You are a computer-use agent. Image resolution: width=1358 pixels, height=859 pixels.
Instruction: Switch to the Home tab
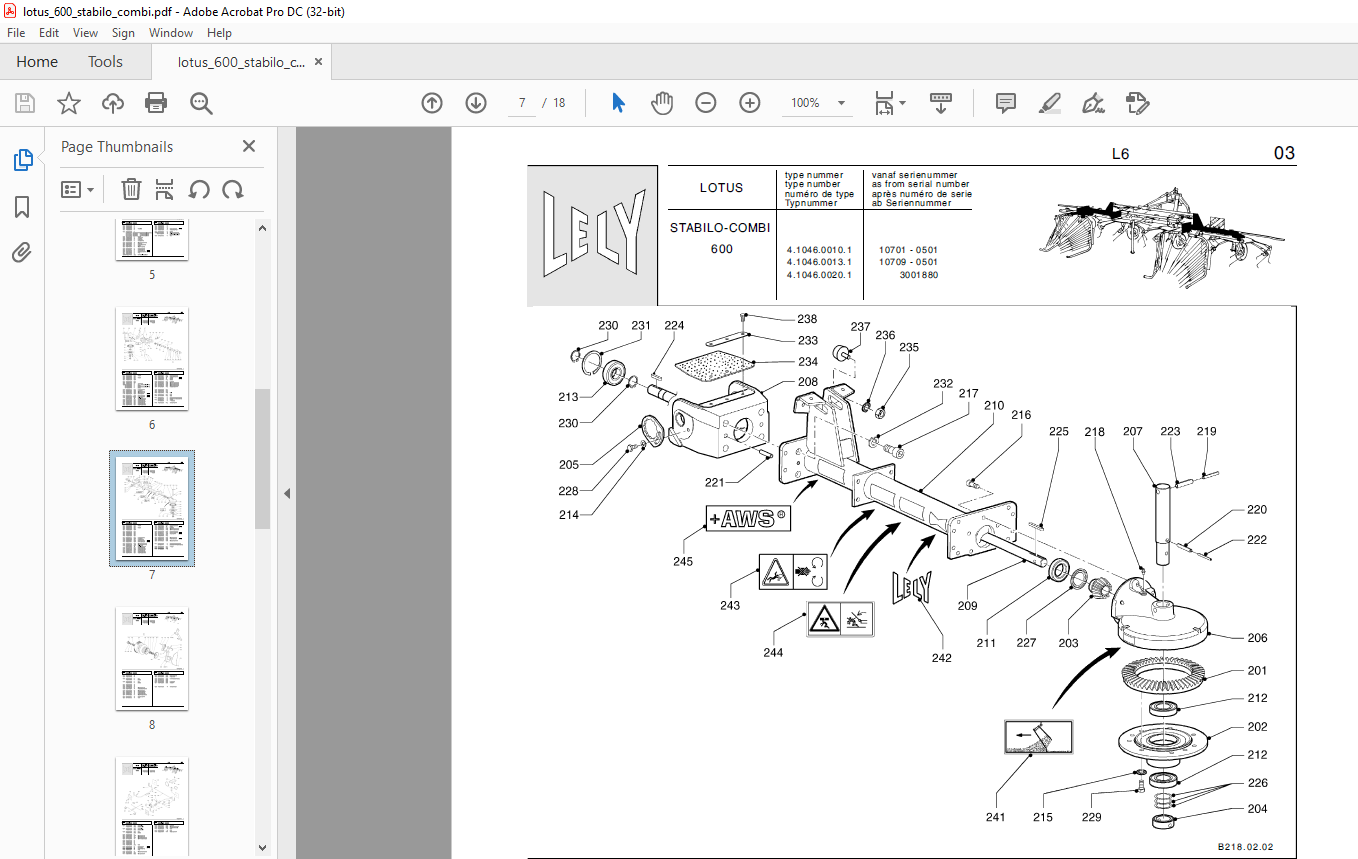[37, 62]
